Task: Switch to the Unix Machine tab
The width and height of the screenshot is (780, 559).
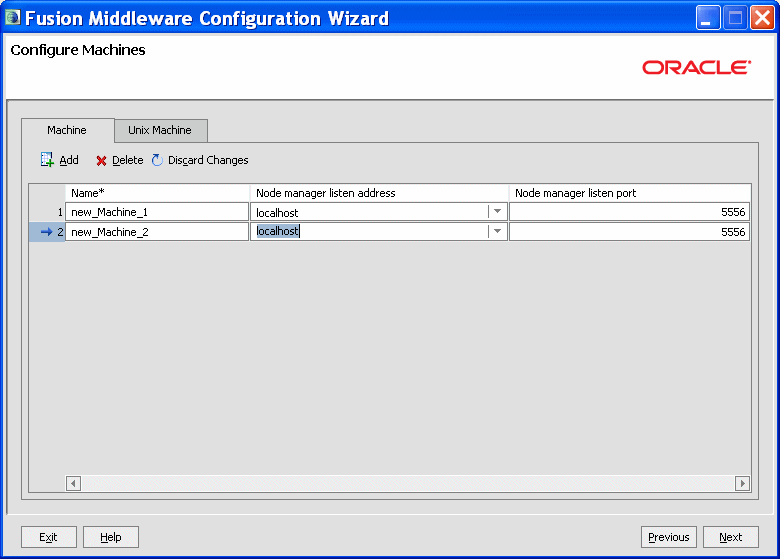Action: pyautogui.click(x=160, y=130)
